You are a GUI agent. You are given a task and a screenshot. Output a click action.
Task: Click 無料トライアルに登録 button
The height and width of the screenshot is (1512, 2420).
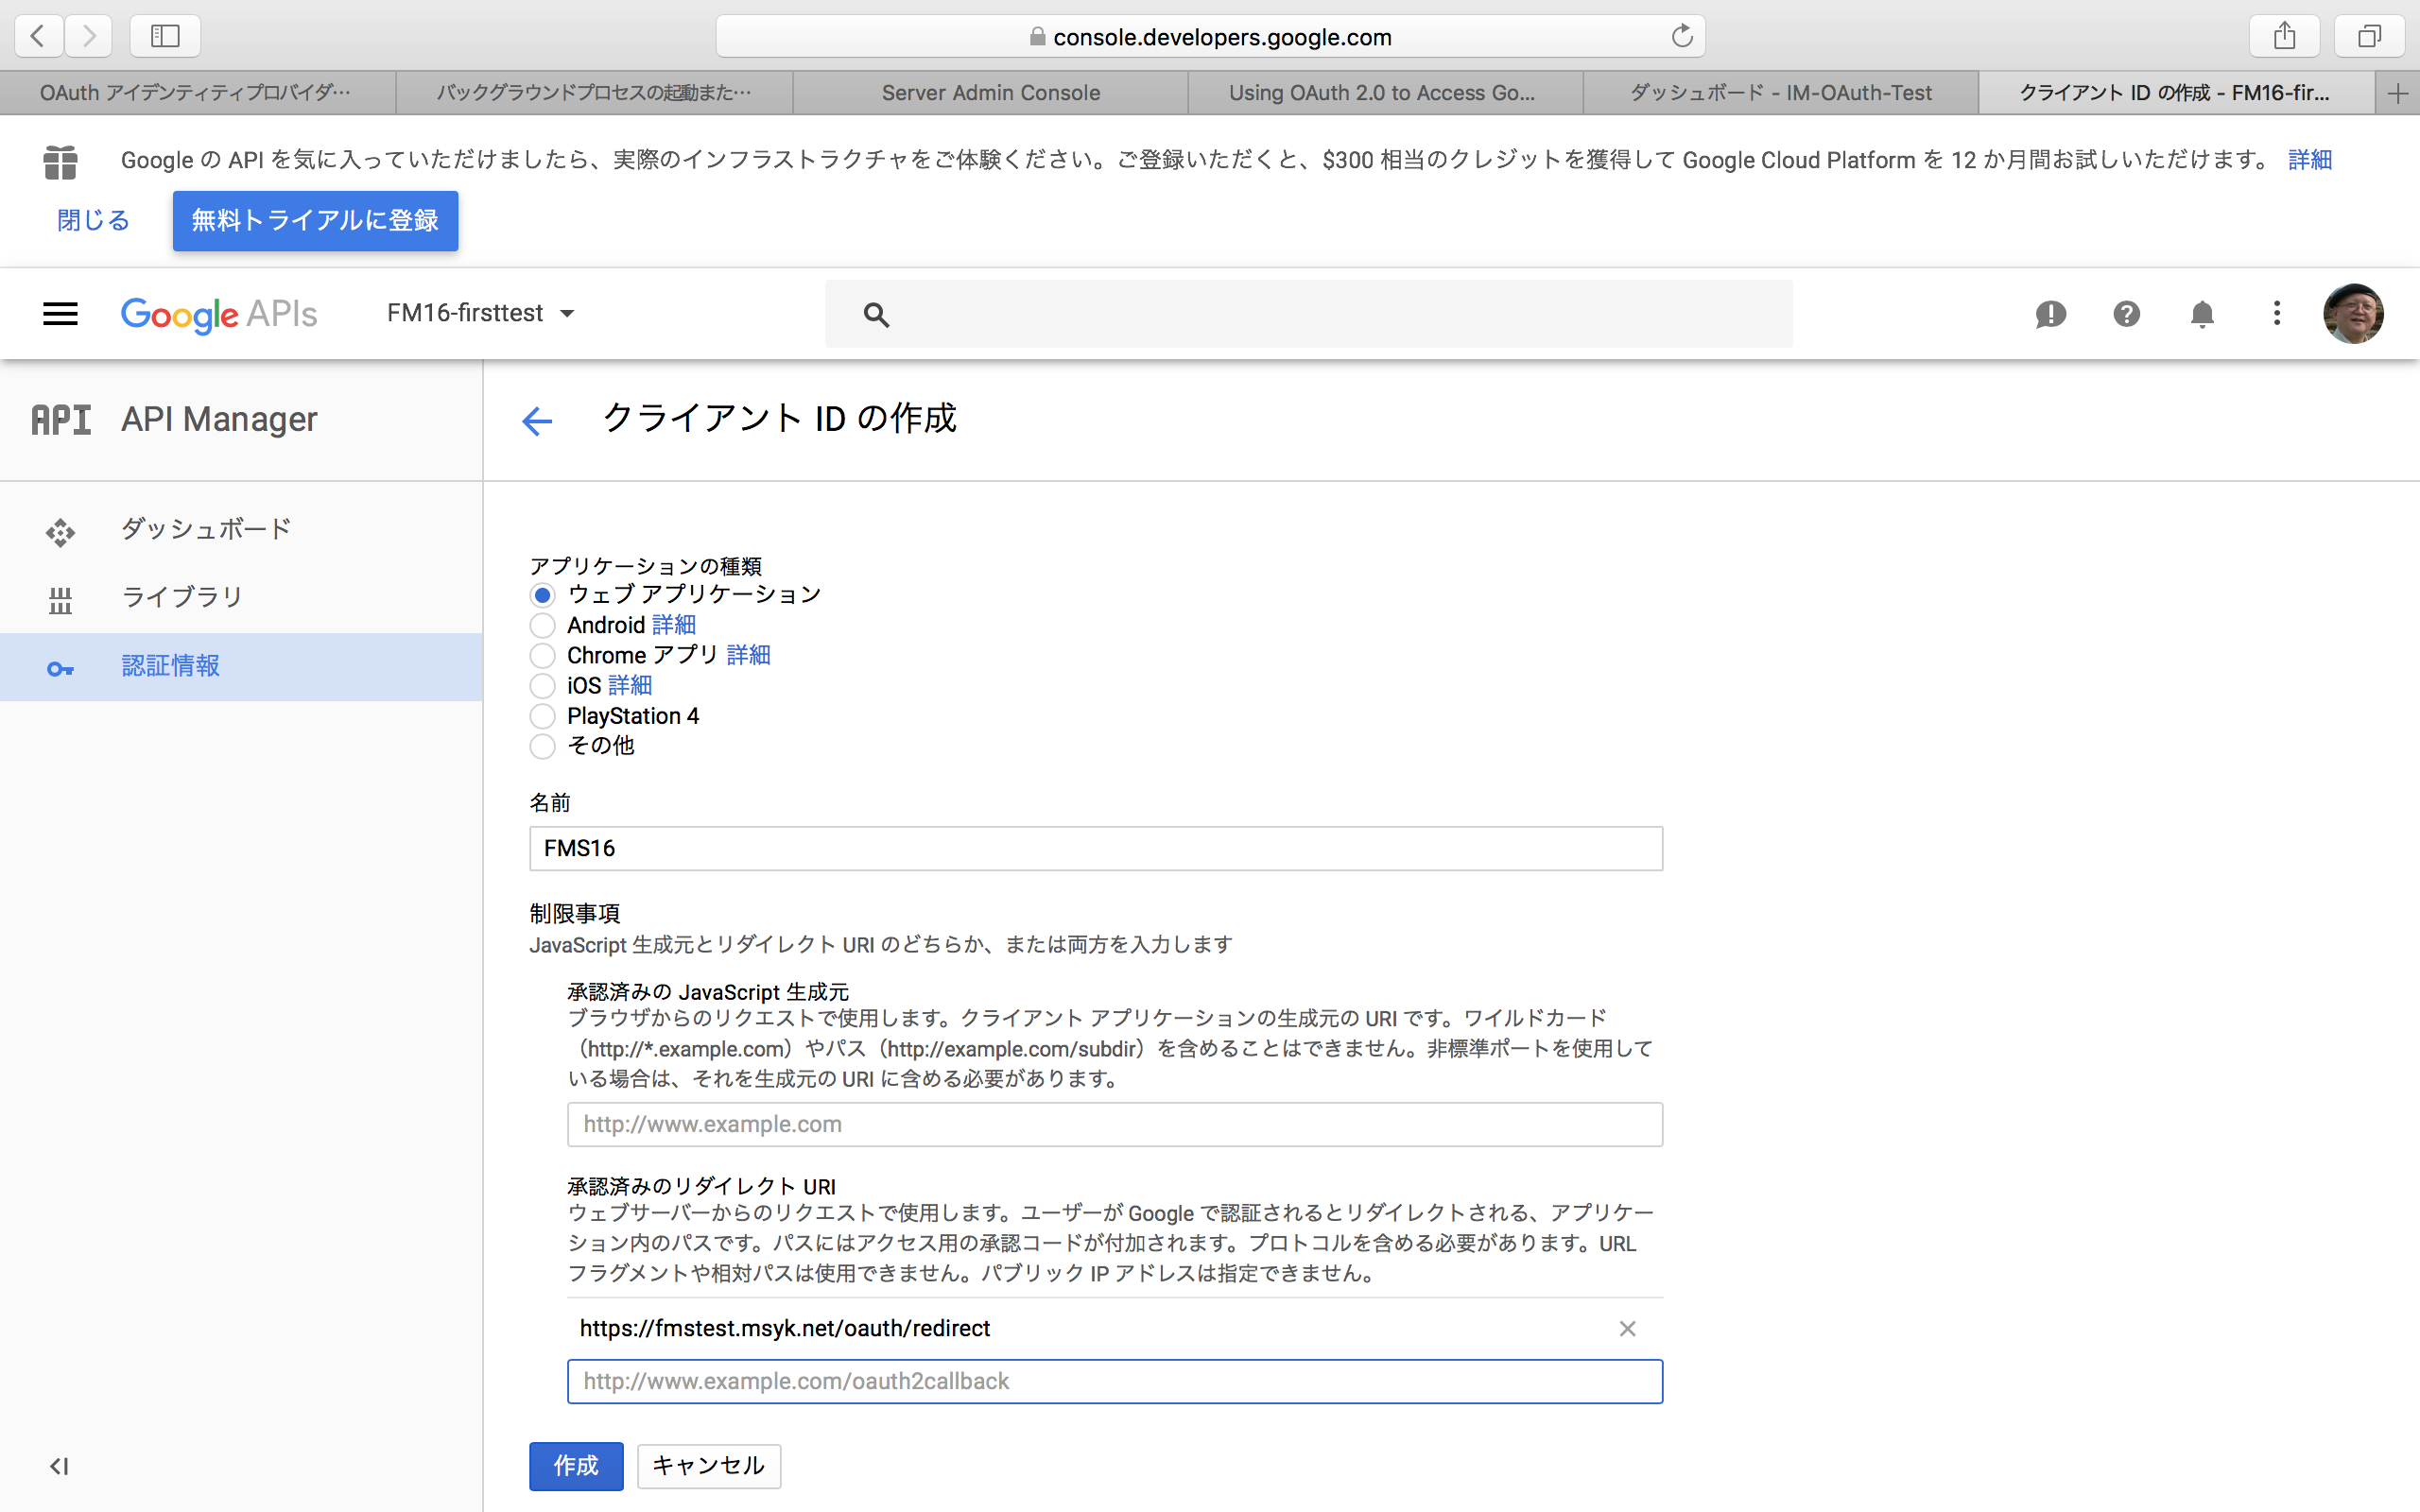(315, 221)
